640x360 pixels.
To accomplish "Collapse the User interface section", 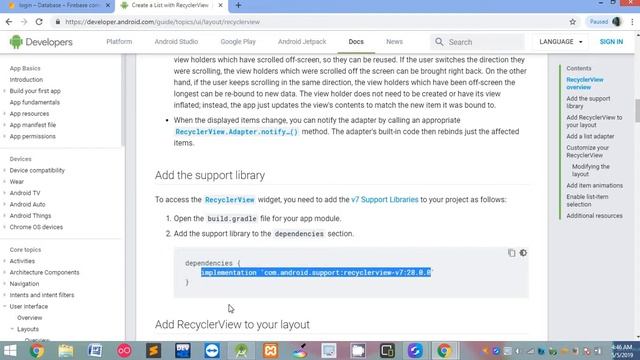I will pos(4,306).
